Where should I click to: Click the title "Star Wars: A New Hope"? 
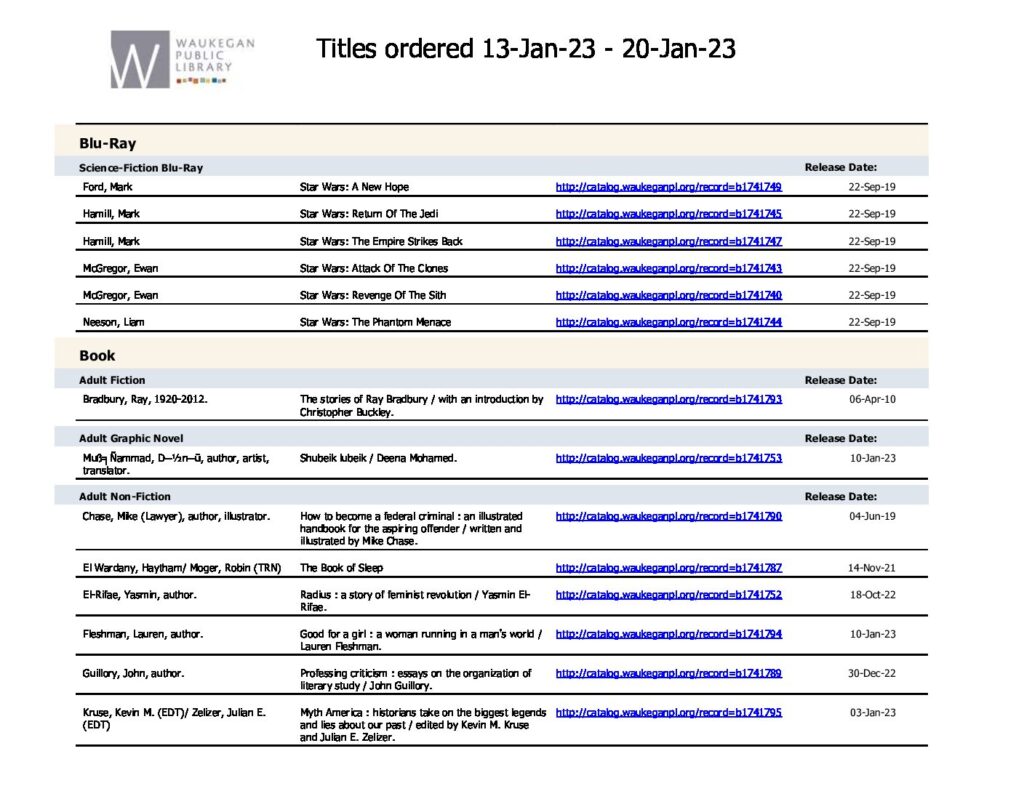(x=354, y=187)
